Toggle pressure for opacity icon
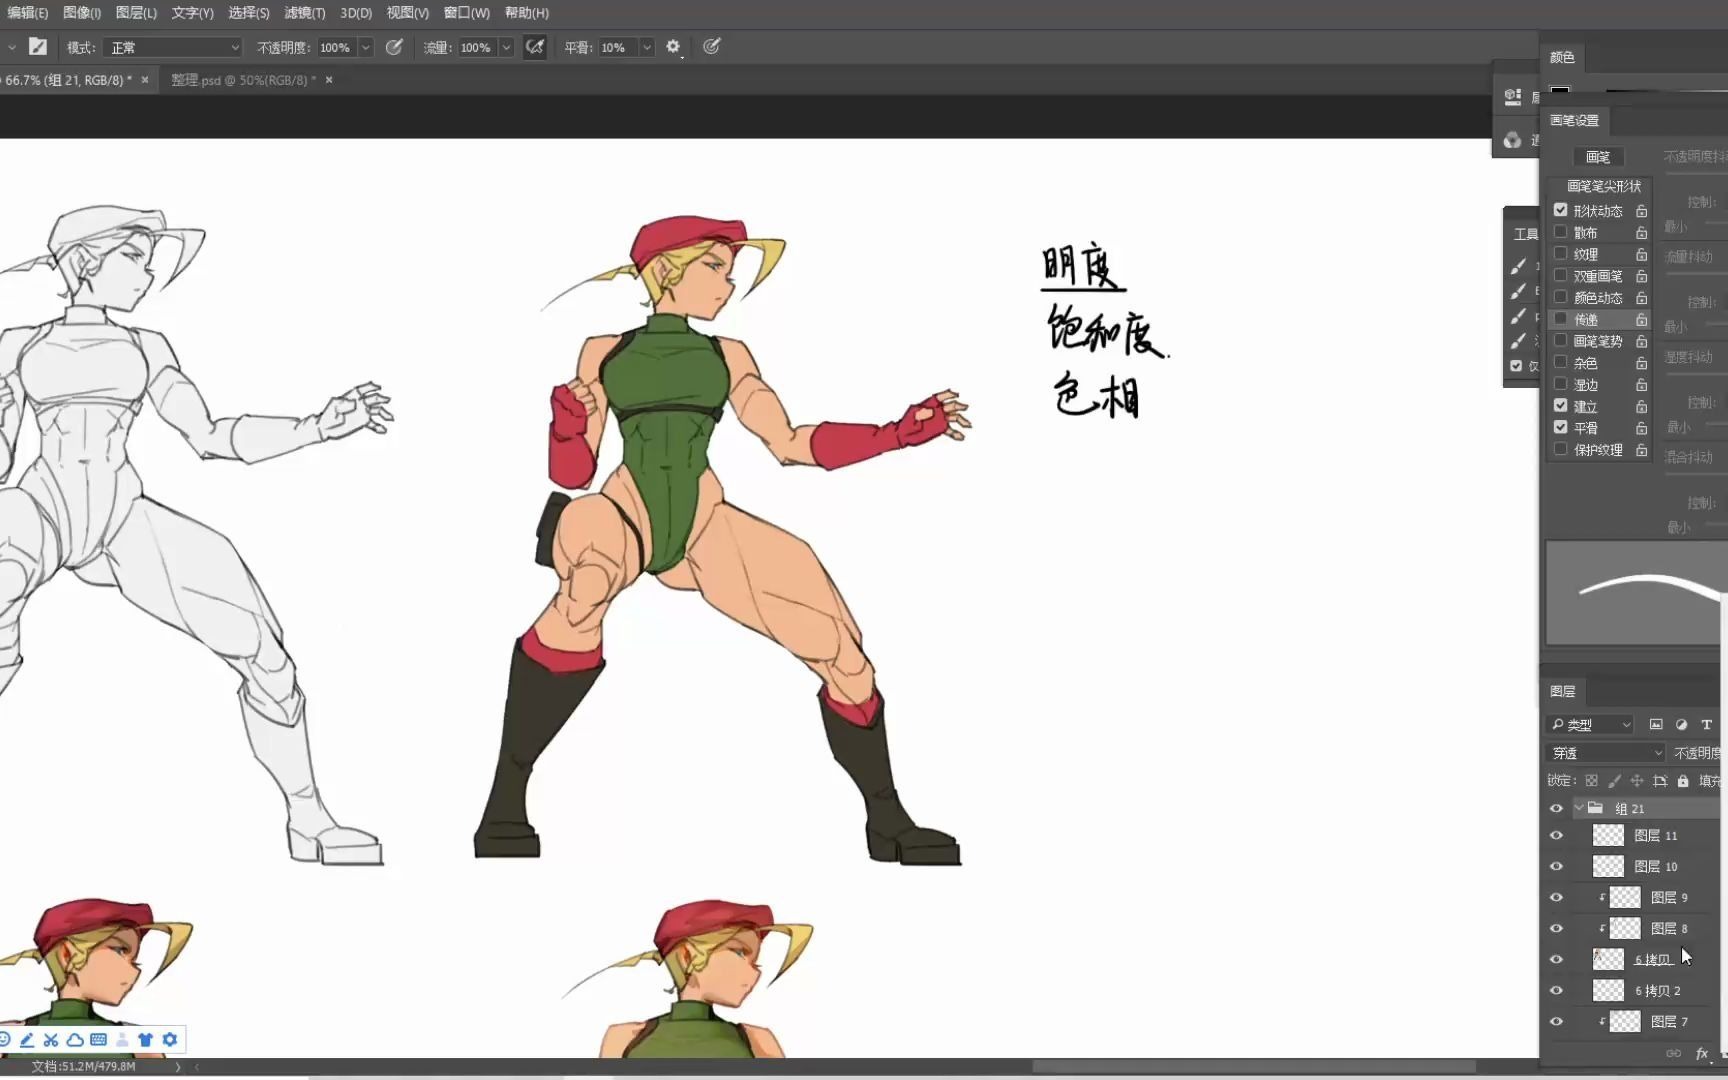 pos(394,47)
